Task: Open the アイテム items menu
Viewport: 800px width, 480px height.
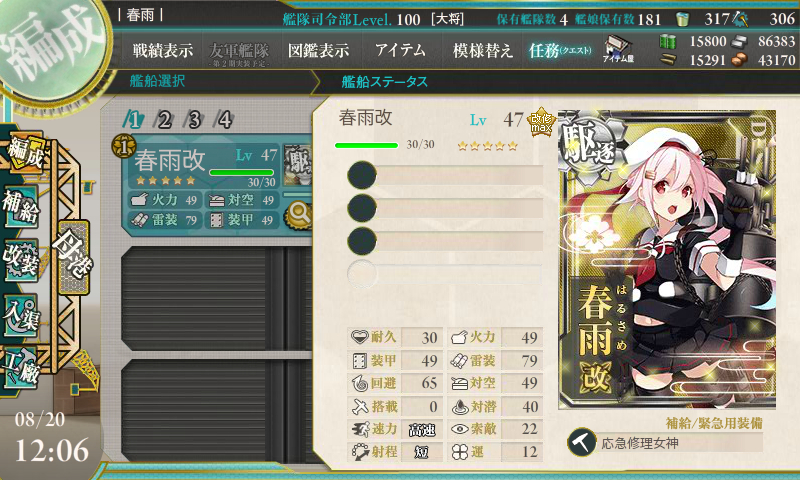Action: point(400,50)
